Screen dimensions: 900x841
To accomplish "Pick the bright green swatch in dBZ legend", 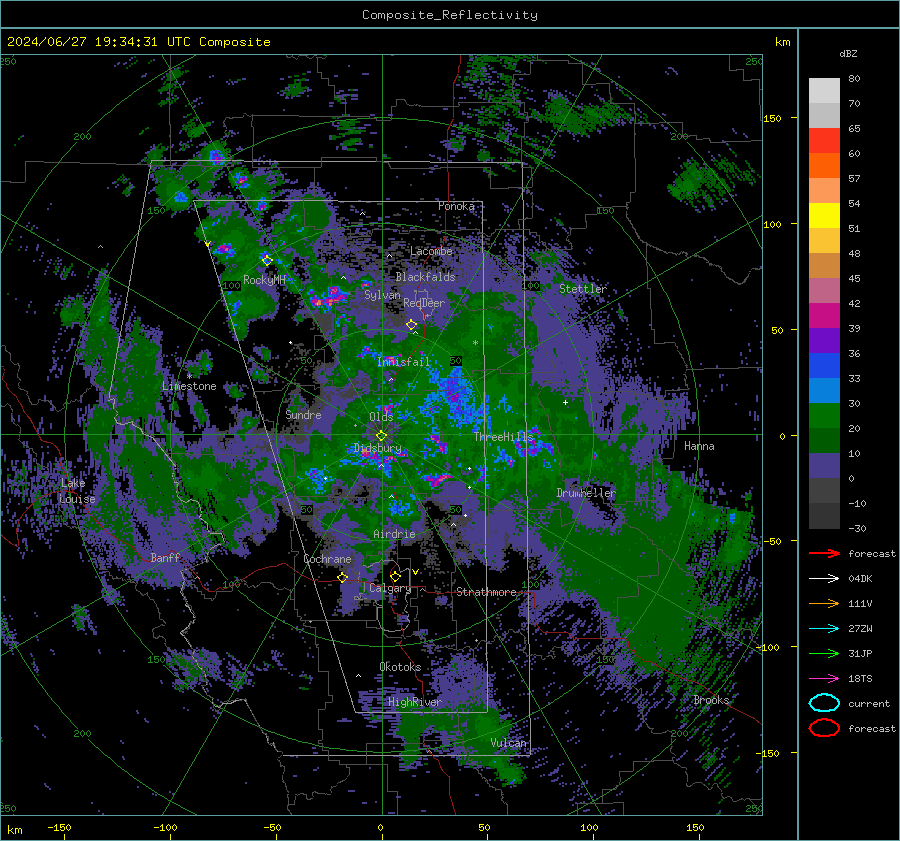I will pyautogui.click(x=824, y=415).
